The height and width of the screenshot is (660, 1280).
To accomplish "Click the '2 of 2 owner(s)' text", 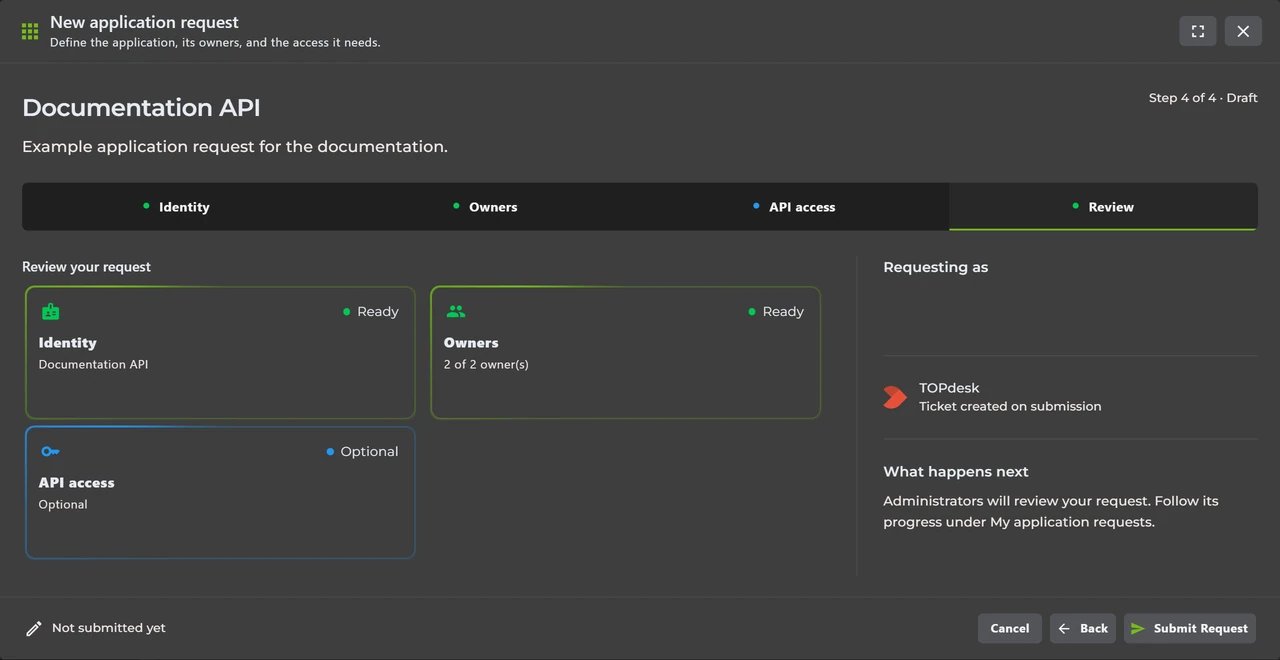I will (x=486, y=364).
